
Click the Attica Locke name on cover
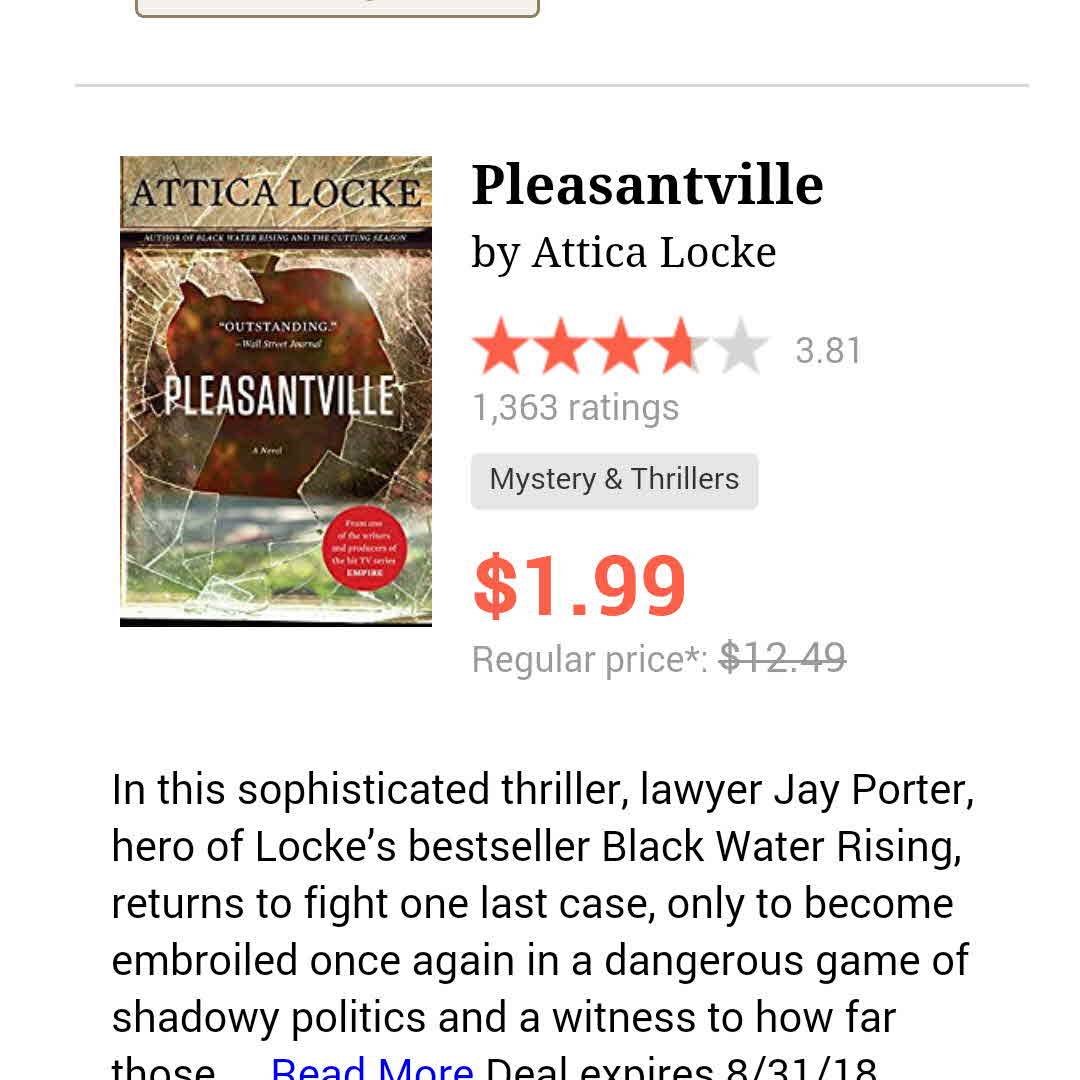click(276, 192)
